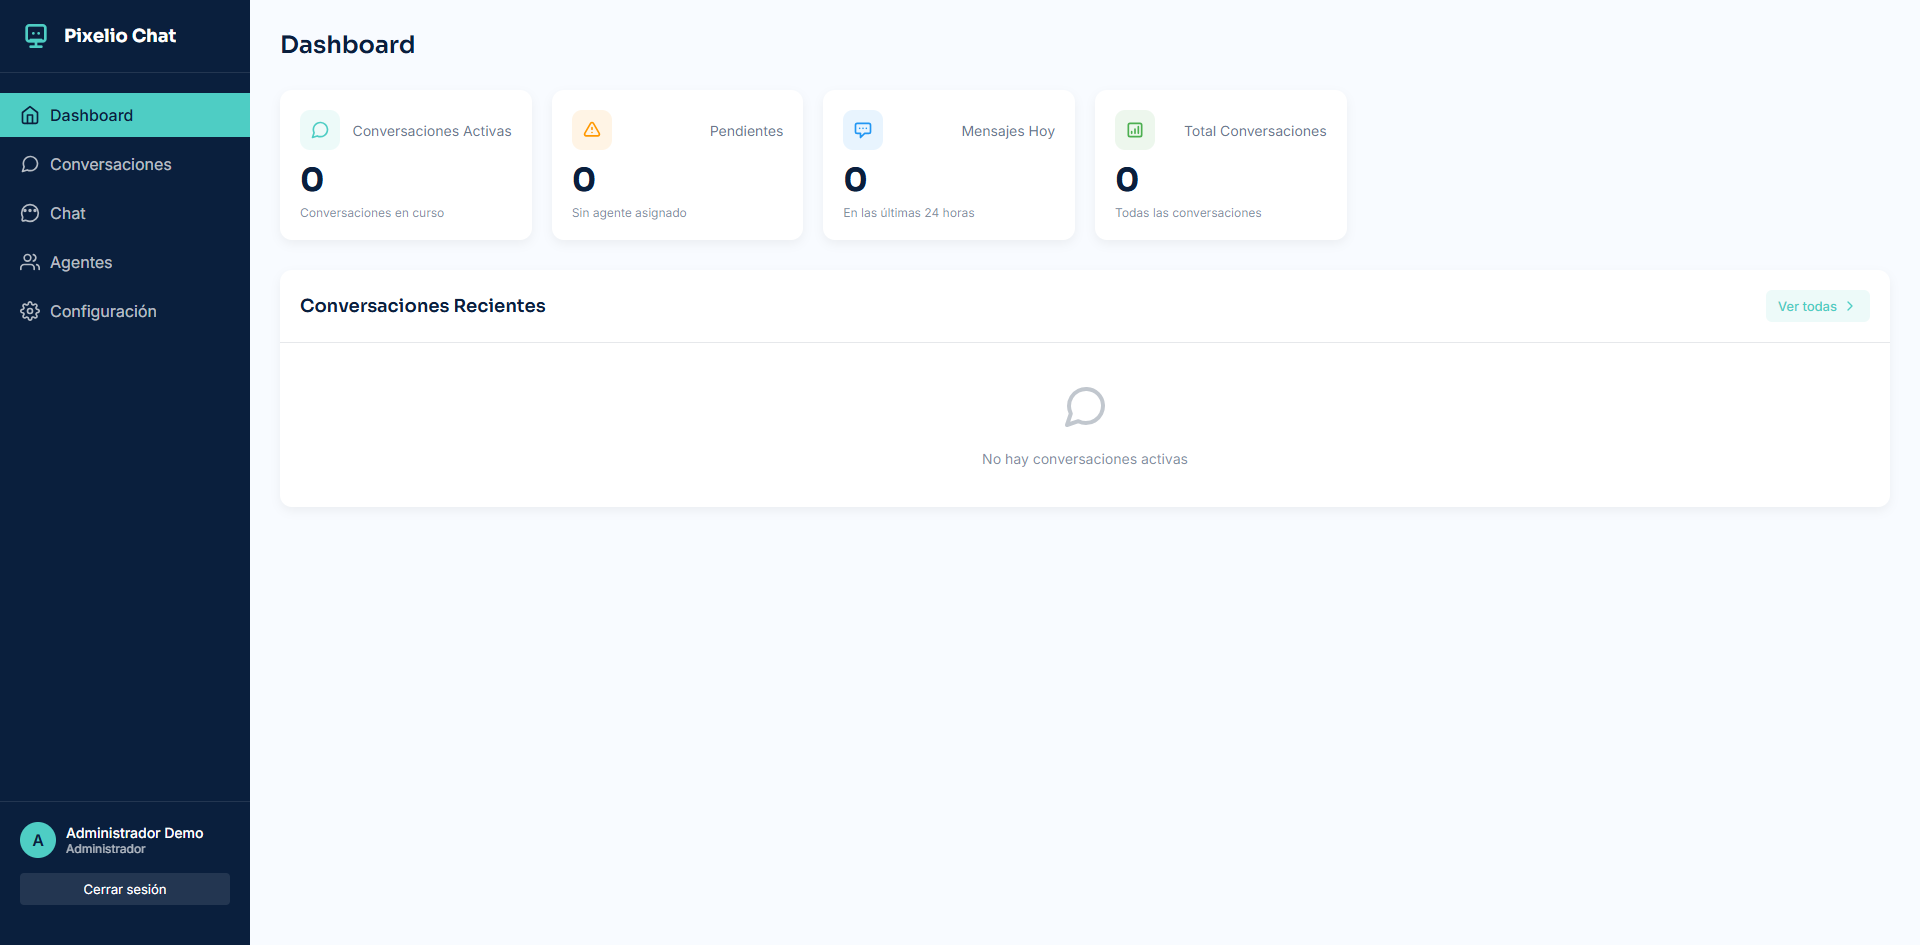Image resolution: width=1920 pixels, height=945 pixels.
Task: Go to Conversaciones in the sidebar
Action: point(125,164)
